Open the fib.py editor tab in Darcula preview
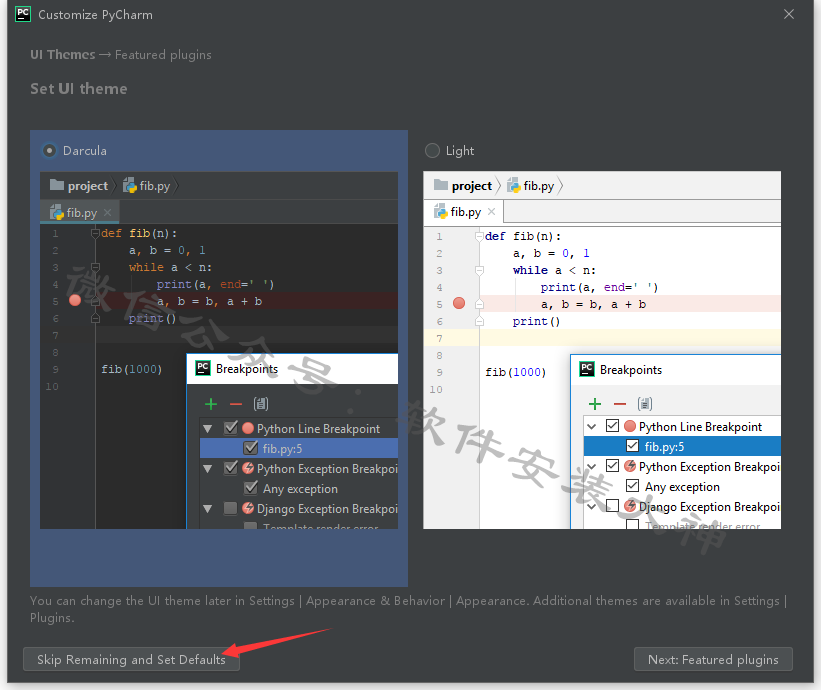This screenshot has width=821, height=690. point(80,213)
